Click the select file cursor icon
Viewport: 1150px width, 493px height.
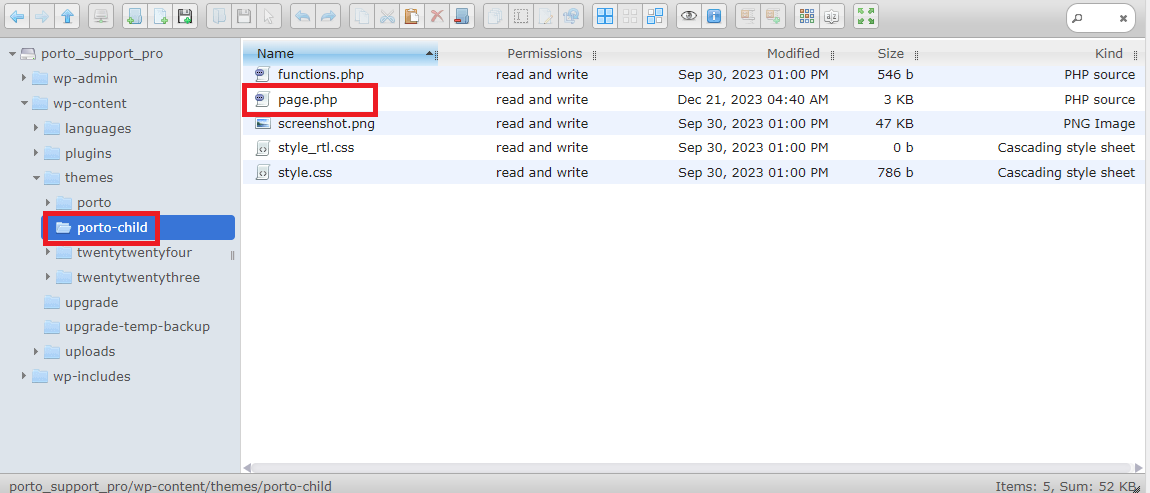pos(268,16)
